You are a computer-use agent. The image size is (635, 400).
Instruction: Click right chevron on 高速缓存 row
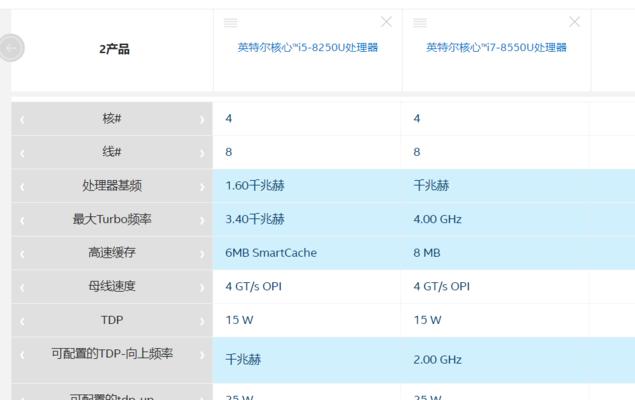202,254
